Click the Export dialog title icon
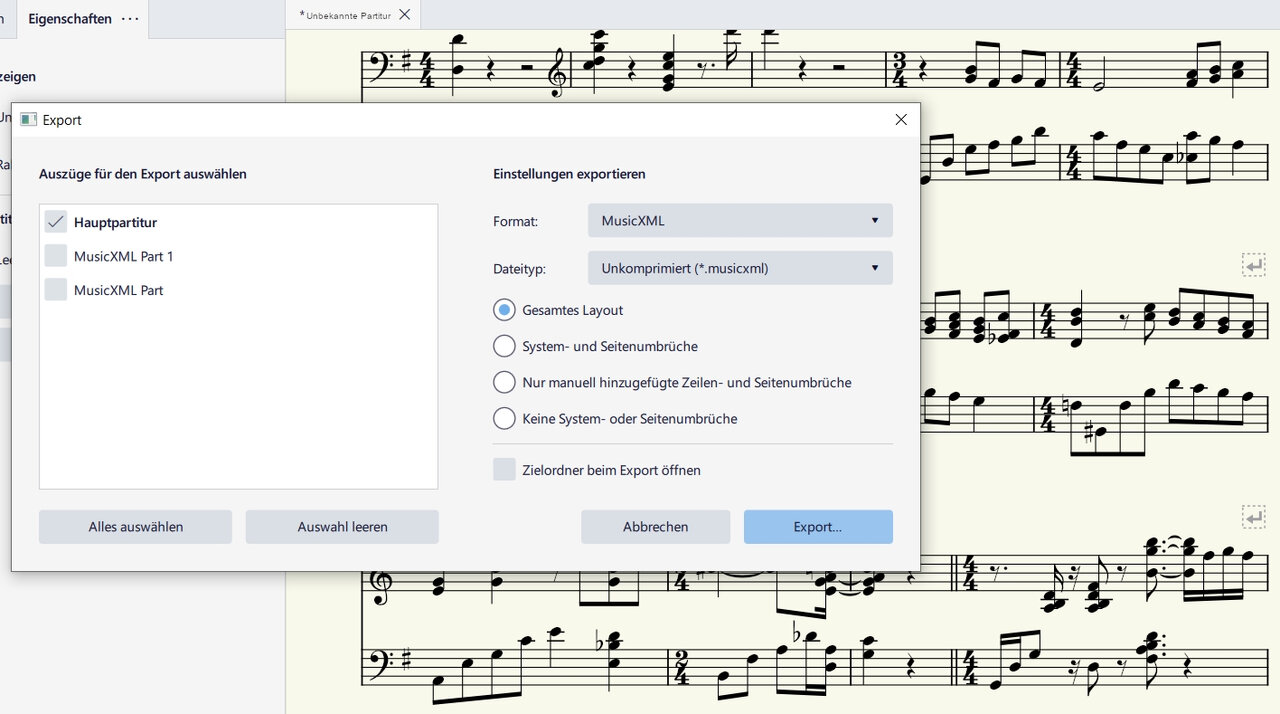 [28, 120]
